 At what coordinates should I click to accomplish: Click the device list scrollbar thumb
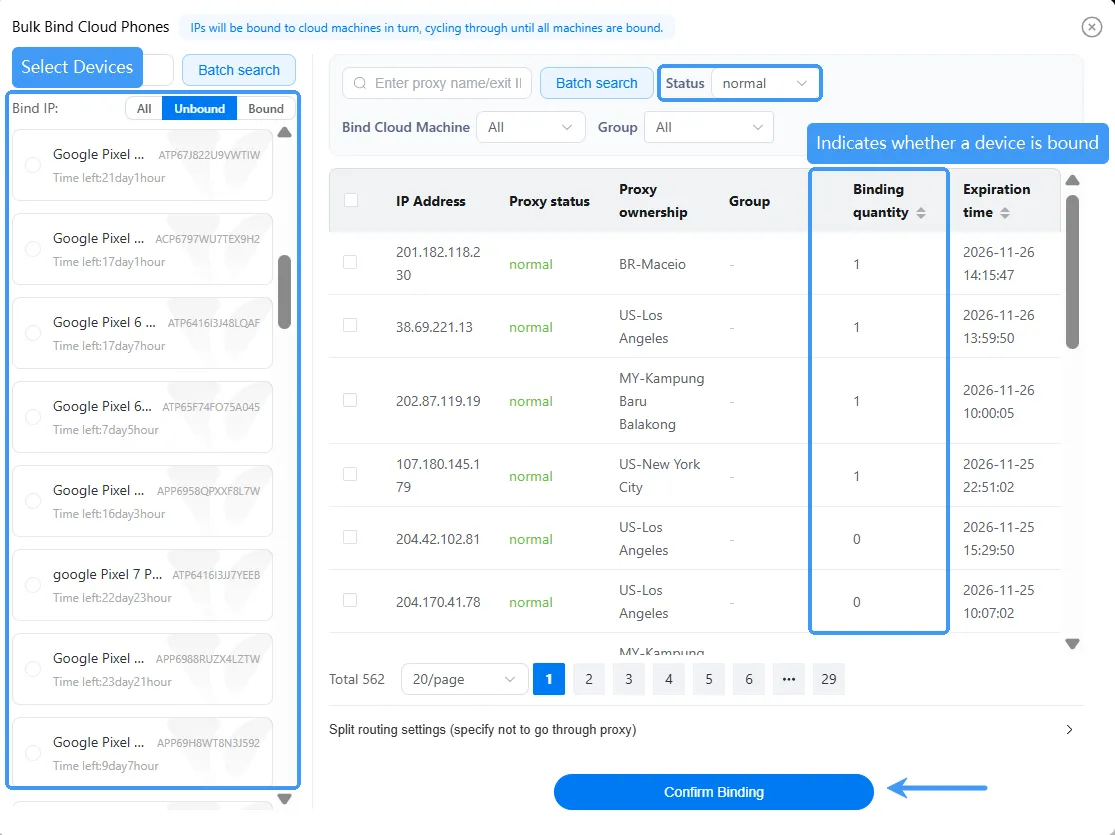[x=284, y=292]
